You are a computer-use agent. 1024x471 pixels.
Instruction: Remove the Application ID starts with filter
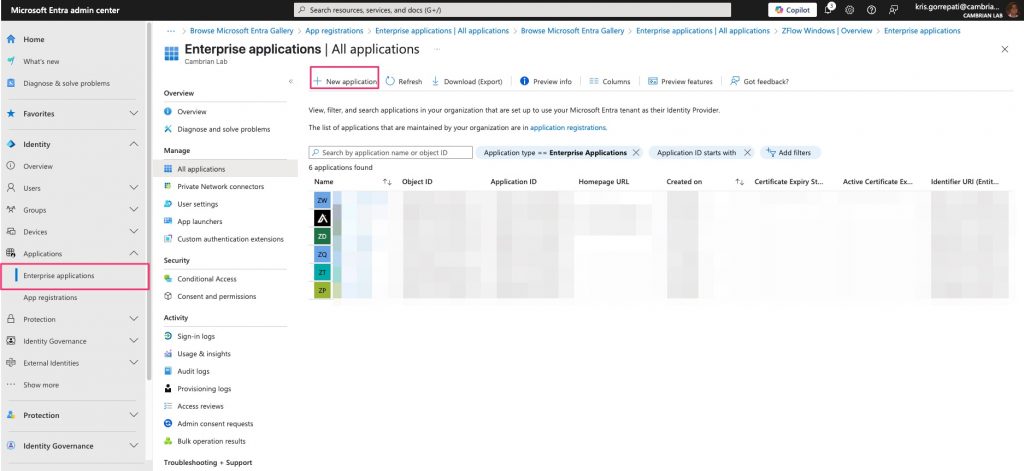[x=747, y=153]
